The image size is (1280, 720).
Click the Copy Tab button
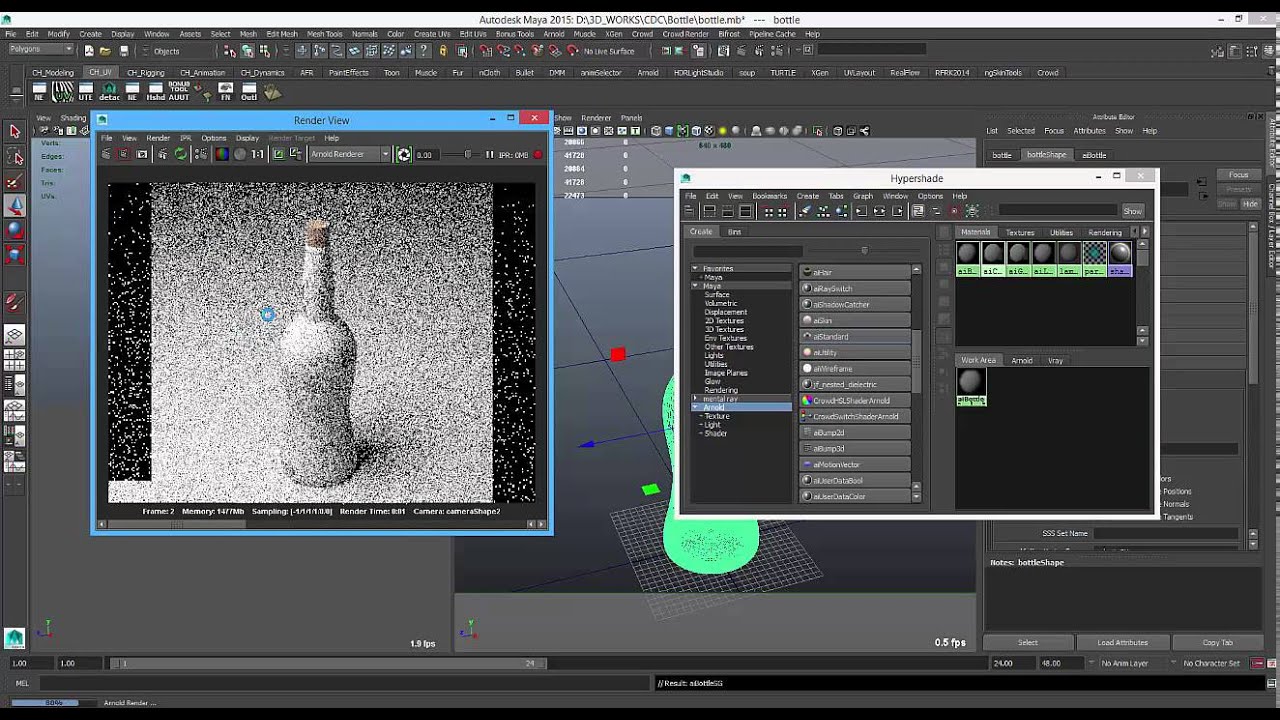[x=1217, y=642]
